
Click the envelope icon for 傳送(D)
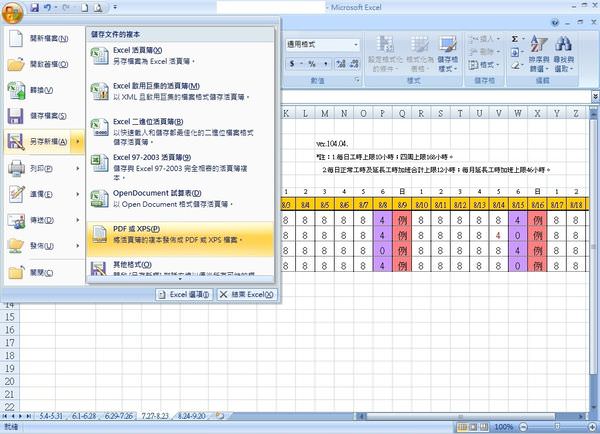(16, 220)
